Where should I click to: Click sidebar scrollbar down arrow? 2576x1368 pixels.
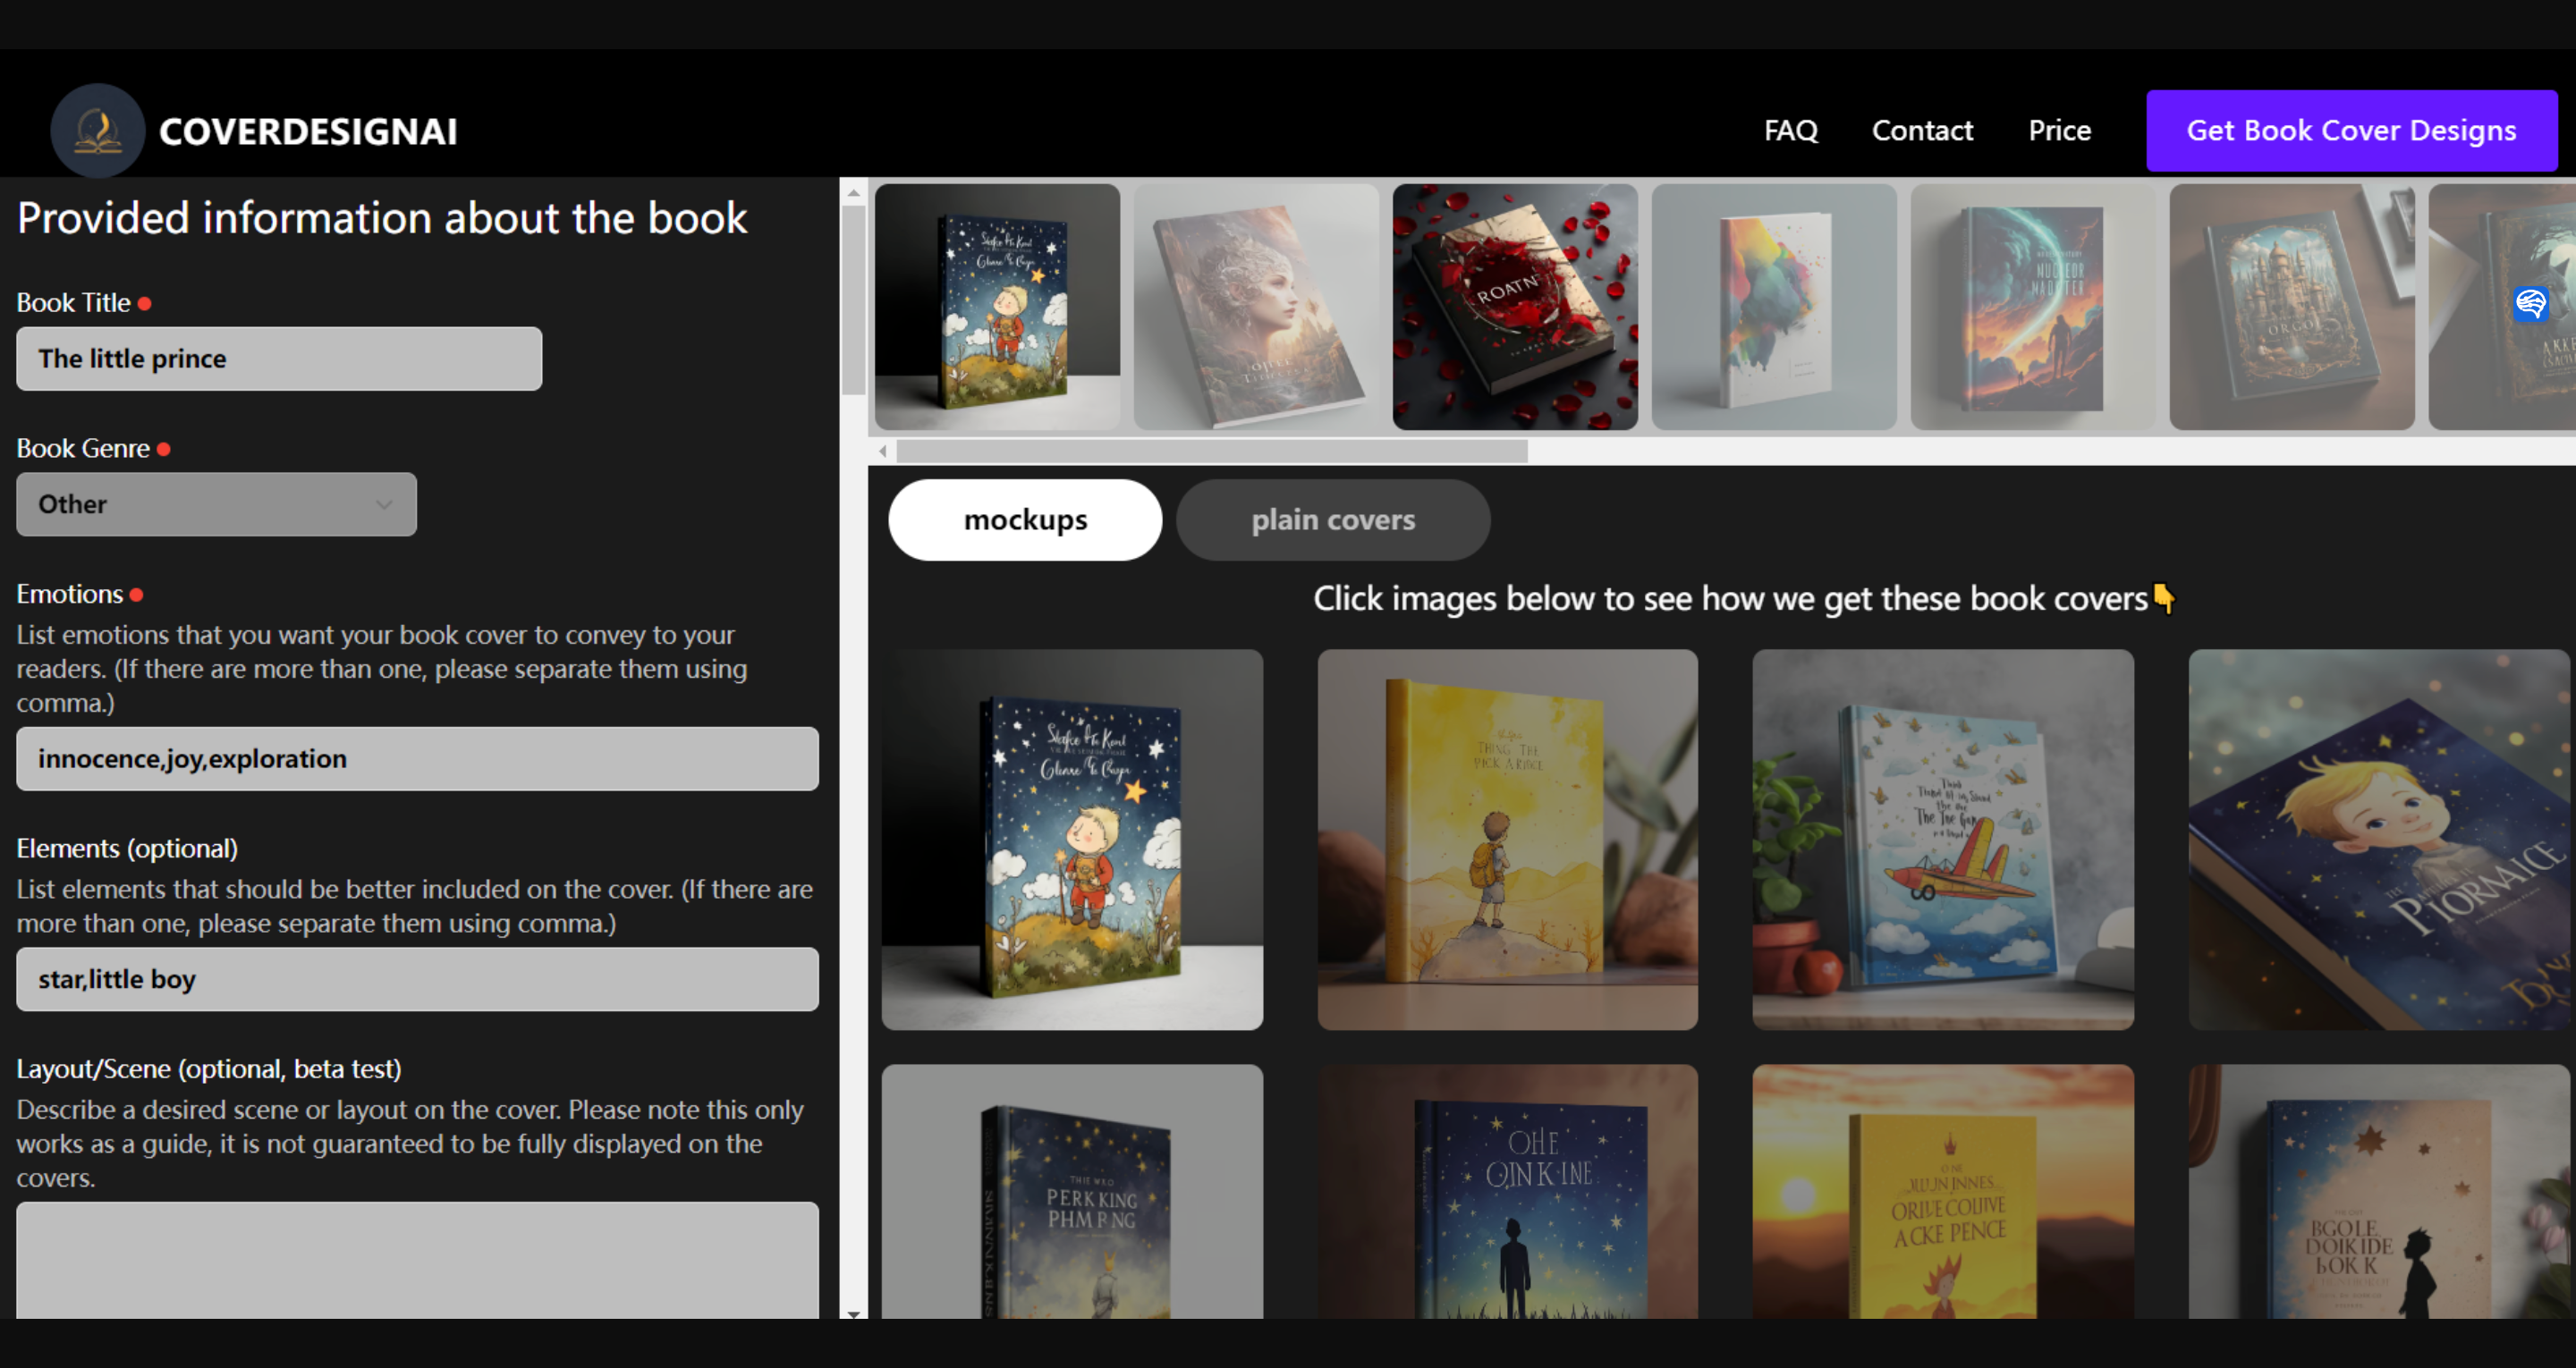[853, 1314]
